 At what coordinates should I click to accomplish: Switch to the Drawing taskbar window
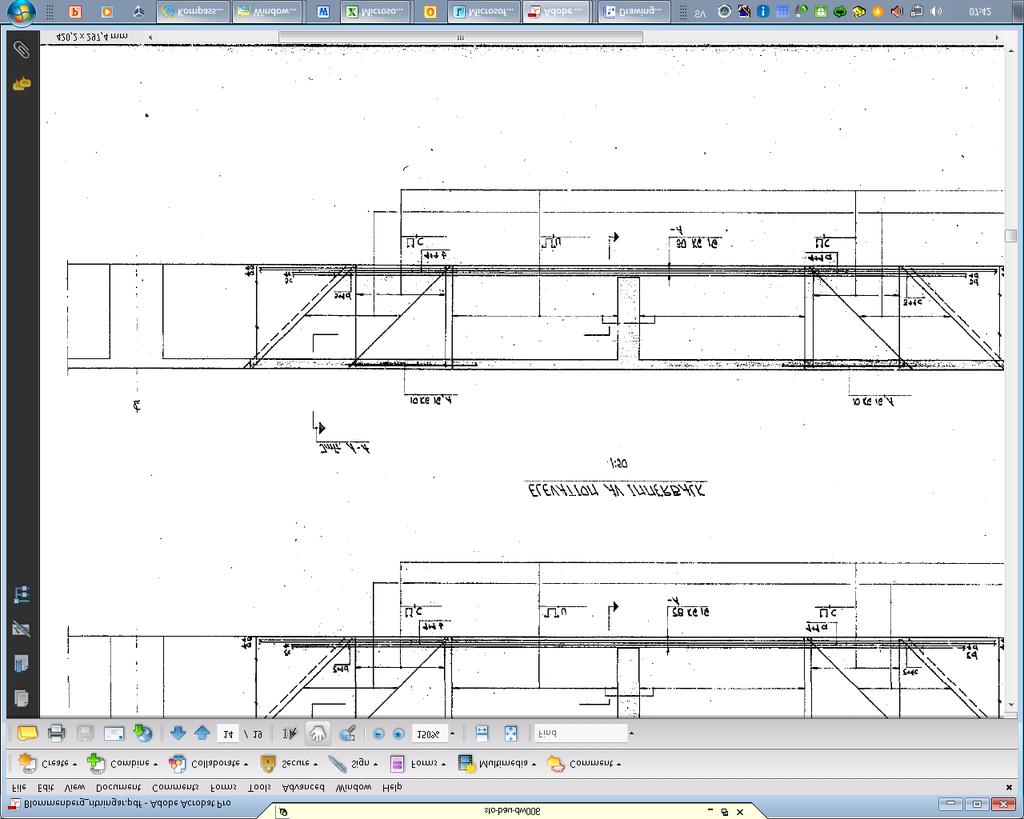coord(633,12)
